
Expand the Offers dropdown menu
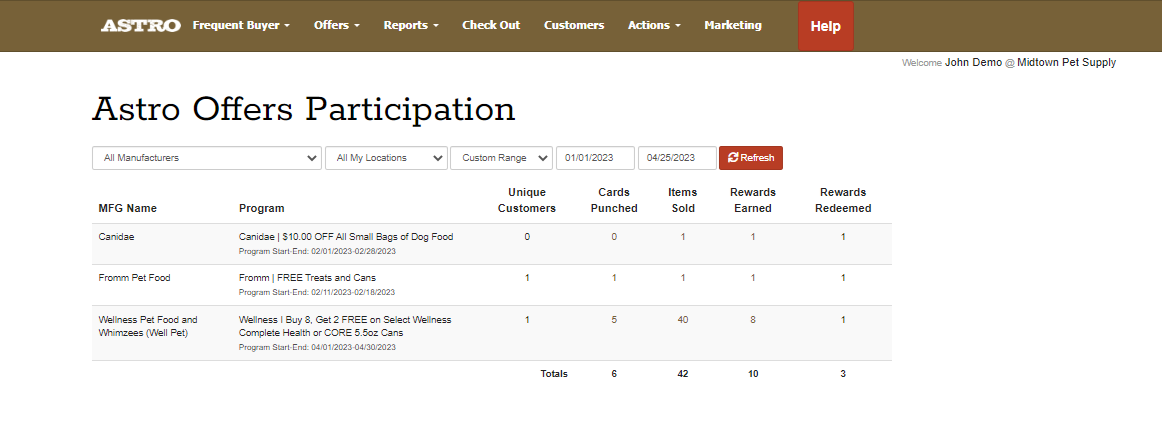[336, 25]
